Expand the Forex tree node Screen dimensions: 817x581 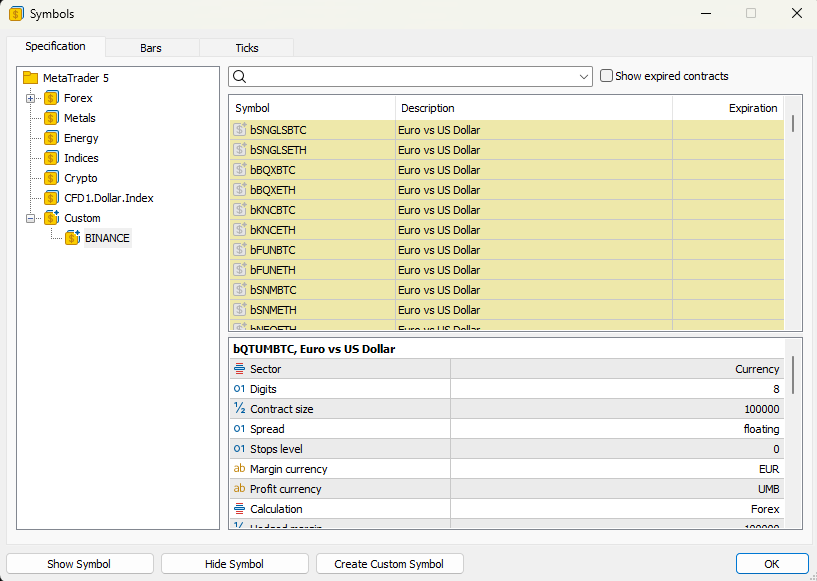(31, 98)
